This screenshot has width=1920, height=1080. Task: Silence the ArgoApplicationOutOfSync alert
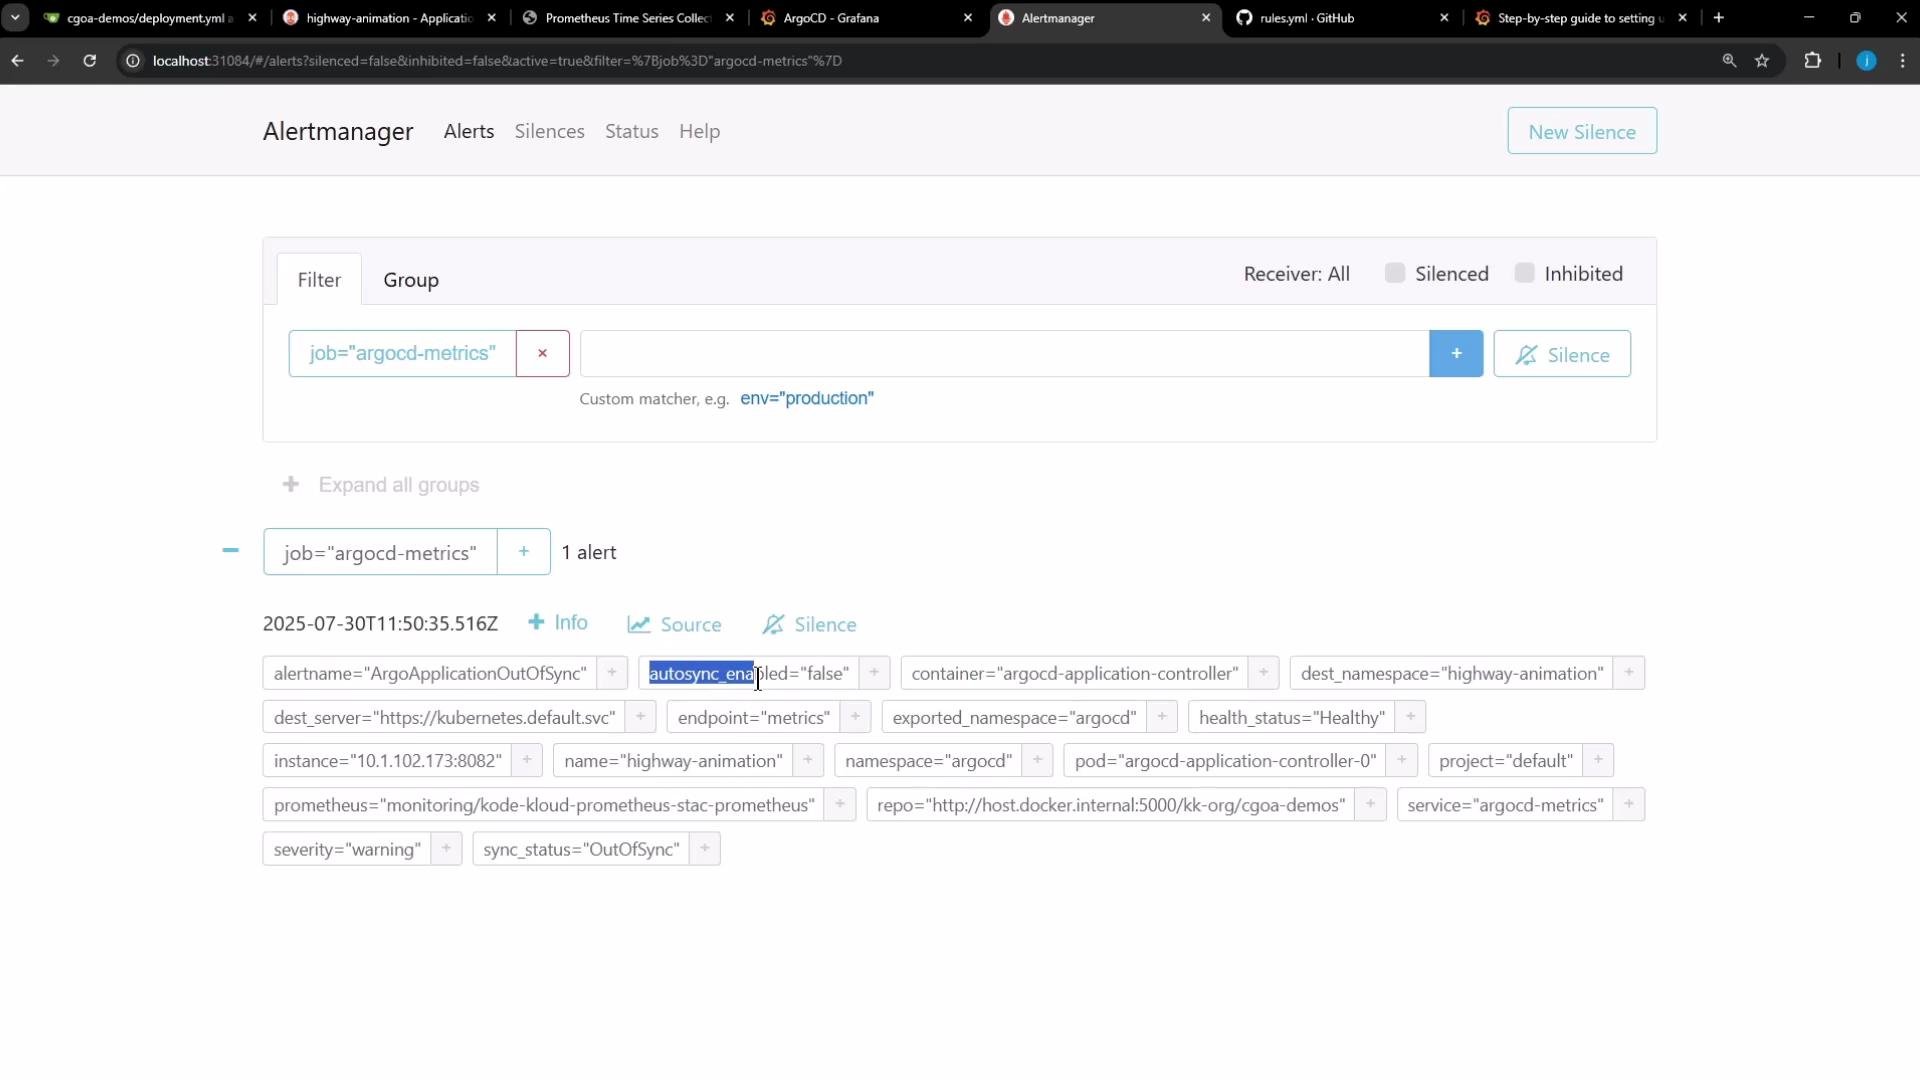click(810, 624)
